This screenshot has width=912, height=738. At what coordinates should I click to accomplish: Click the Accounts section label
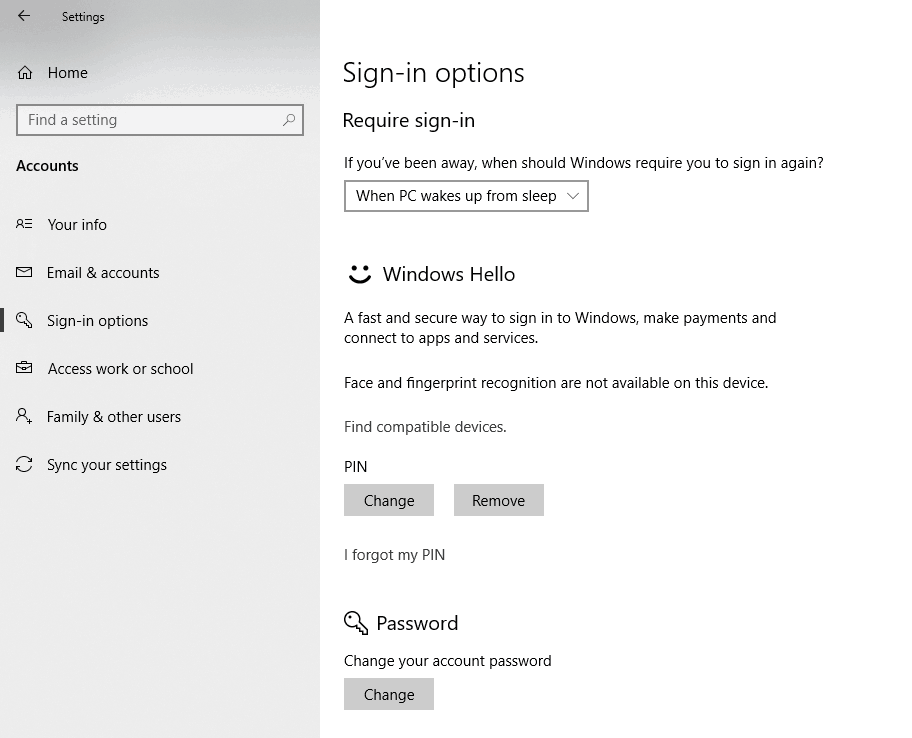coord(47,166)
